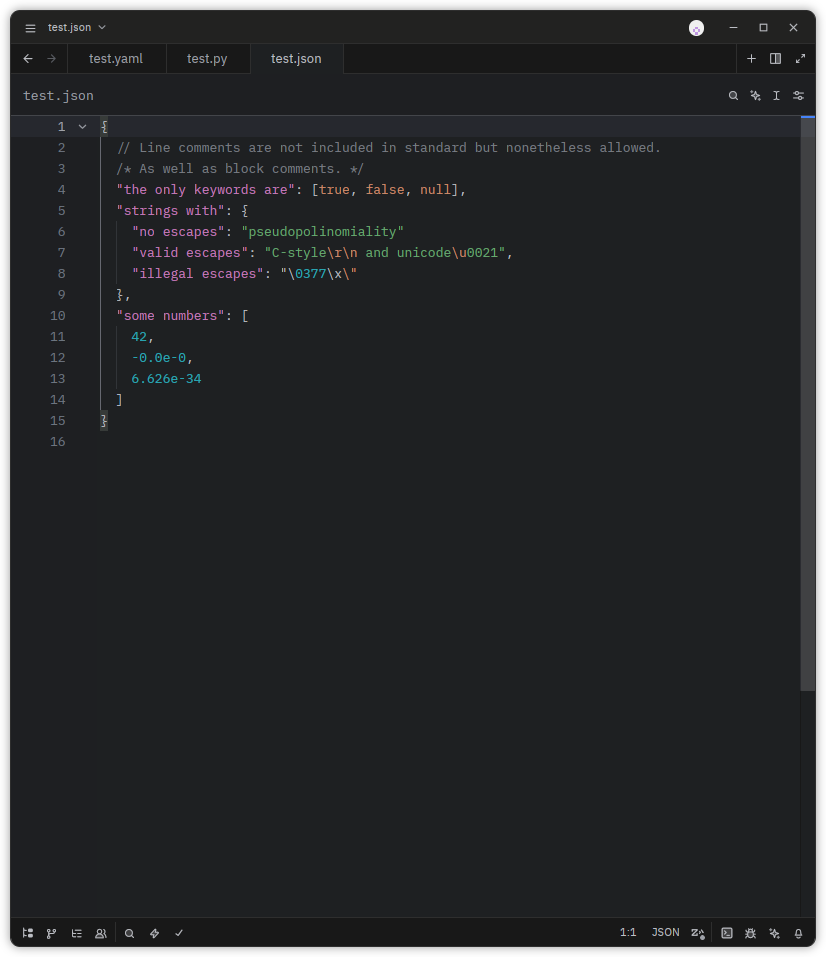Open the debugger panel bug icon

tap(750, 933)
